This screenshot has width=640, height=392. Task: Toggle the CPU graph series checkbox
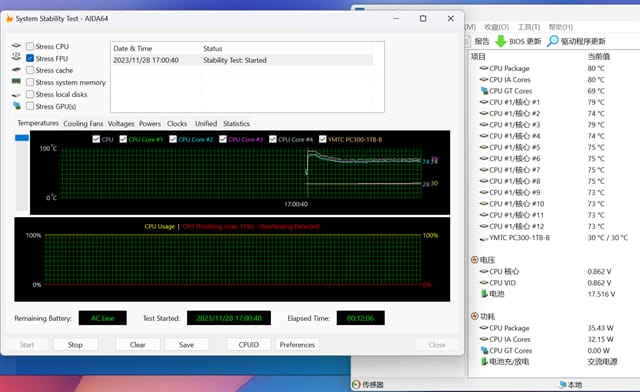tap(96, 139)
